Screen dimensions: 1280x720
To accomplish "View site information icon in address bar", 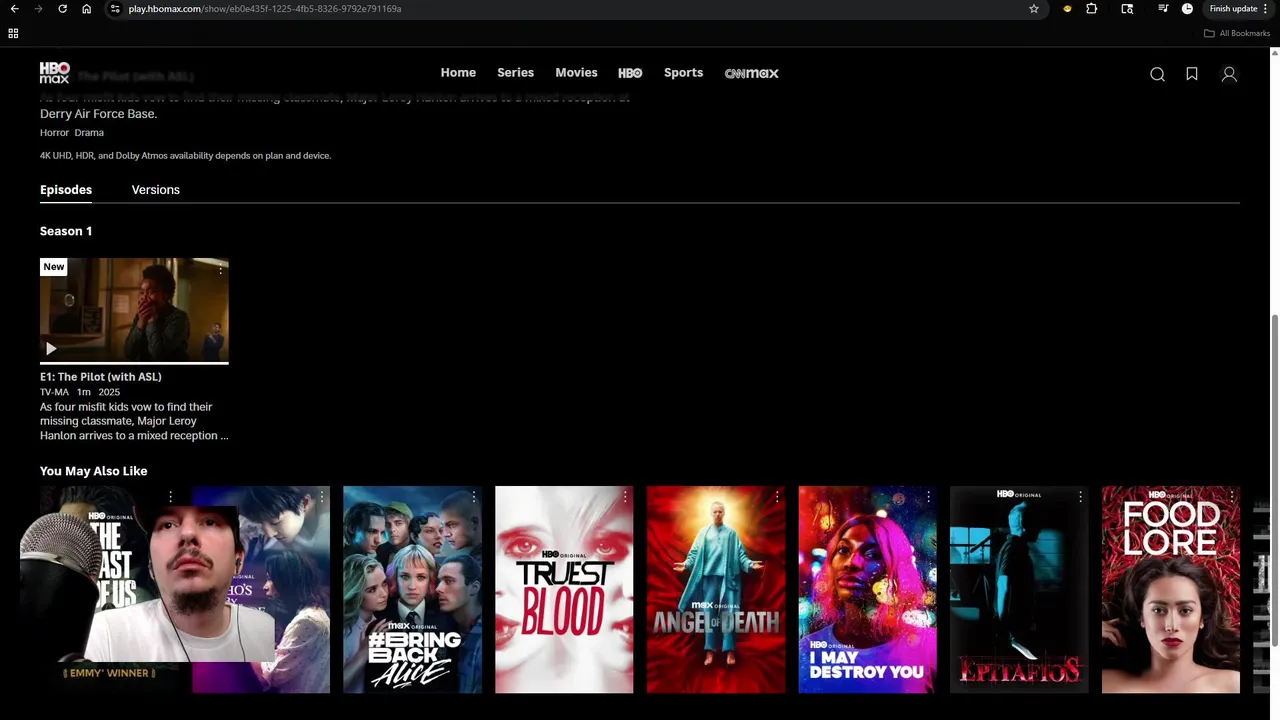I will pyautogui.click(x=115, y=9).
